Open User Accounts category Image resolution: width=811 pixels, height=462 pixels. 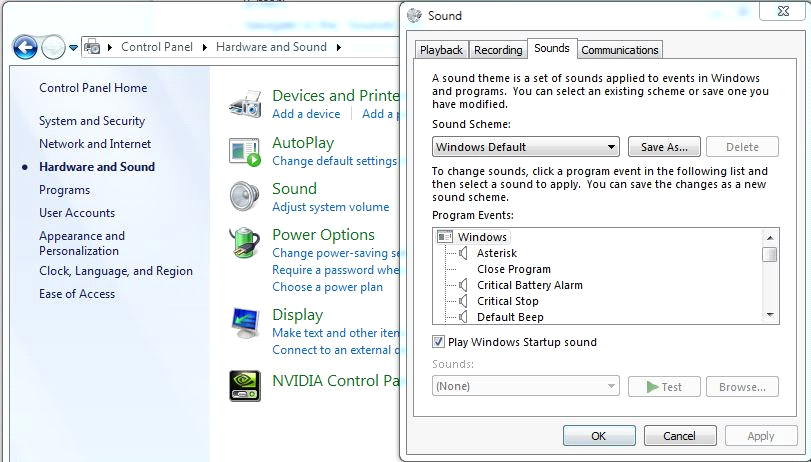(x=77, y=213)
